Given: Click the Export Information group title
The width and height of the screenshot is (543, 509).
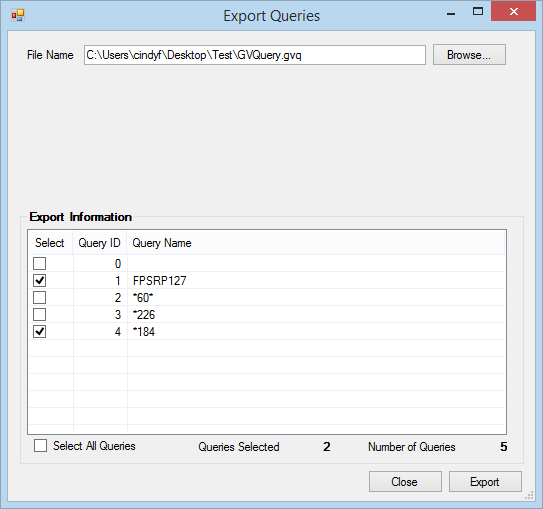Looking at the screenshot, I should (x=80, y=217).
